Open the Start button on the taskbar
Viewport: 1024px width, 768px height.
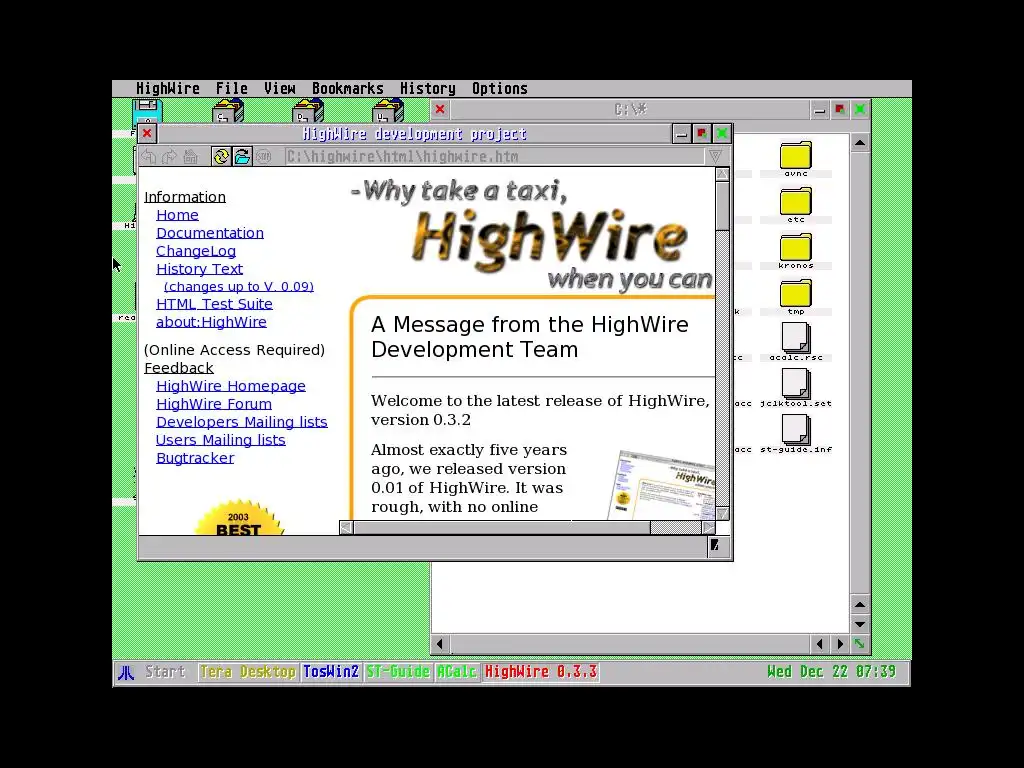[165, 672]
